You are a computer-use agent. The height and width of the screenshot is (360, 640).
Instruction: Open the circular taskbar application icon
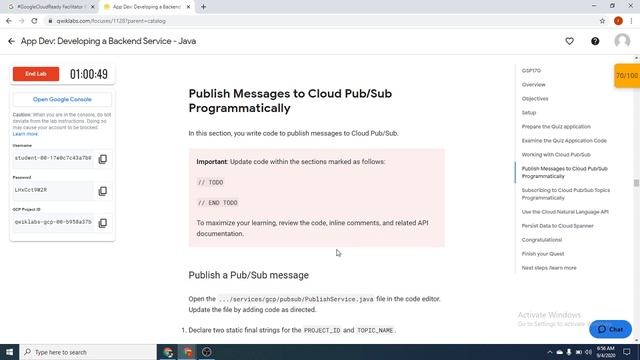point(207,352)
